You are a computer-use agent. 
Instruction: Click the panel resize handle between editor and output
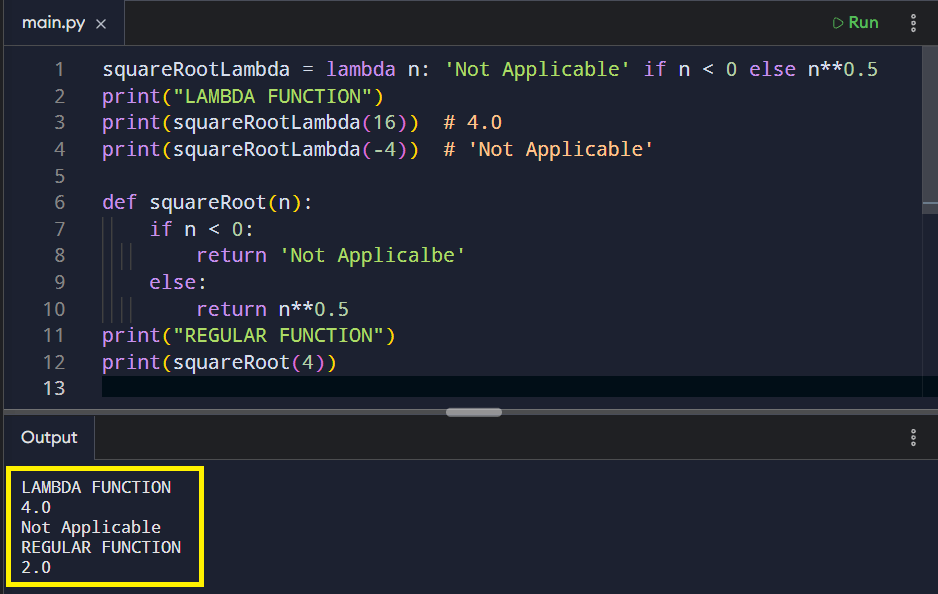point(473,412)
